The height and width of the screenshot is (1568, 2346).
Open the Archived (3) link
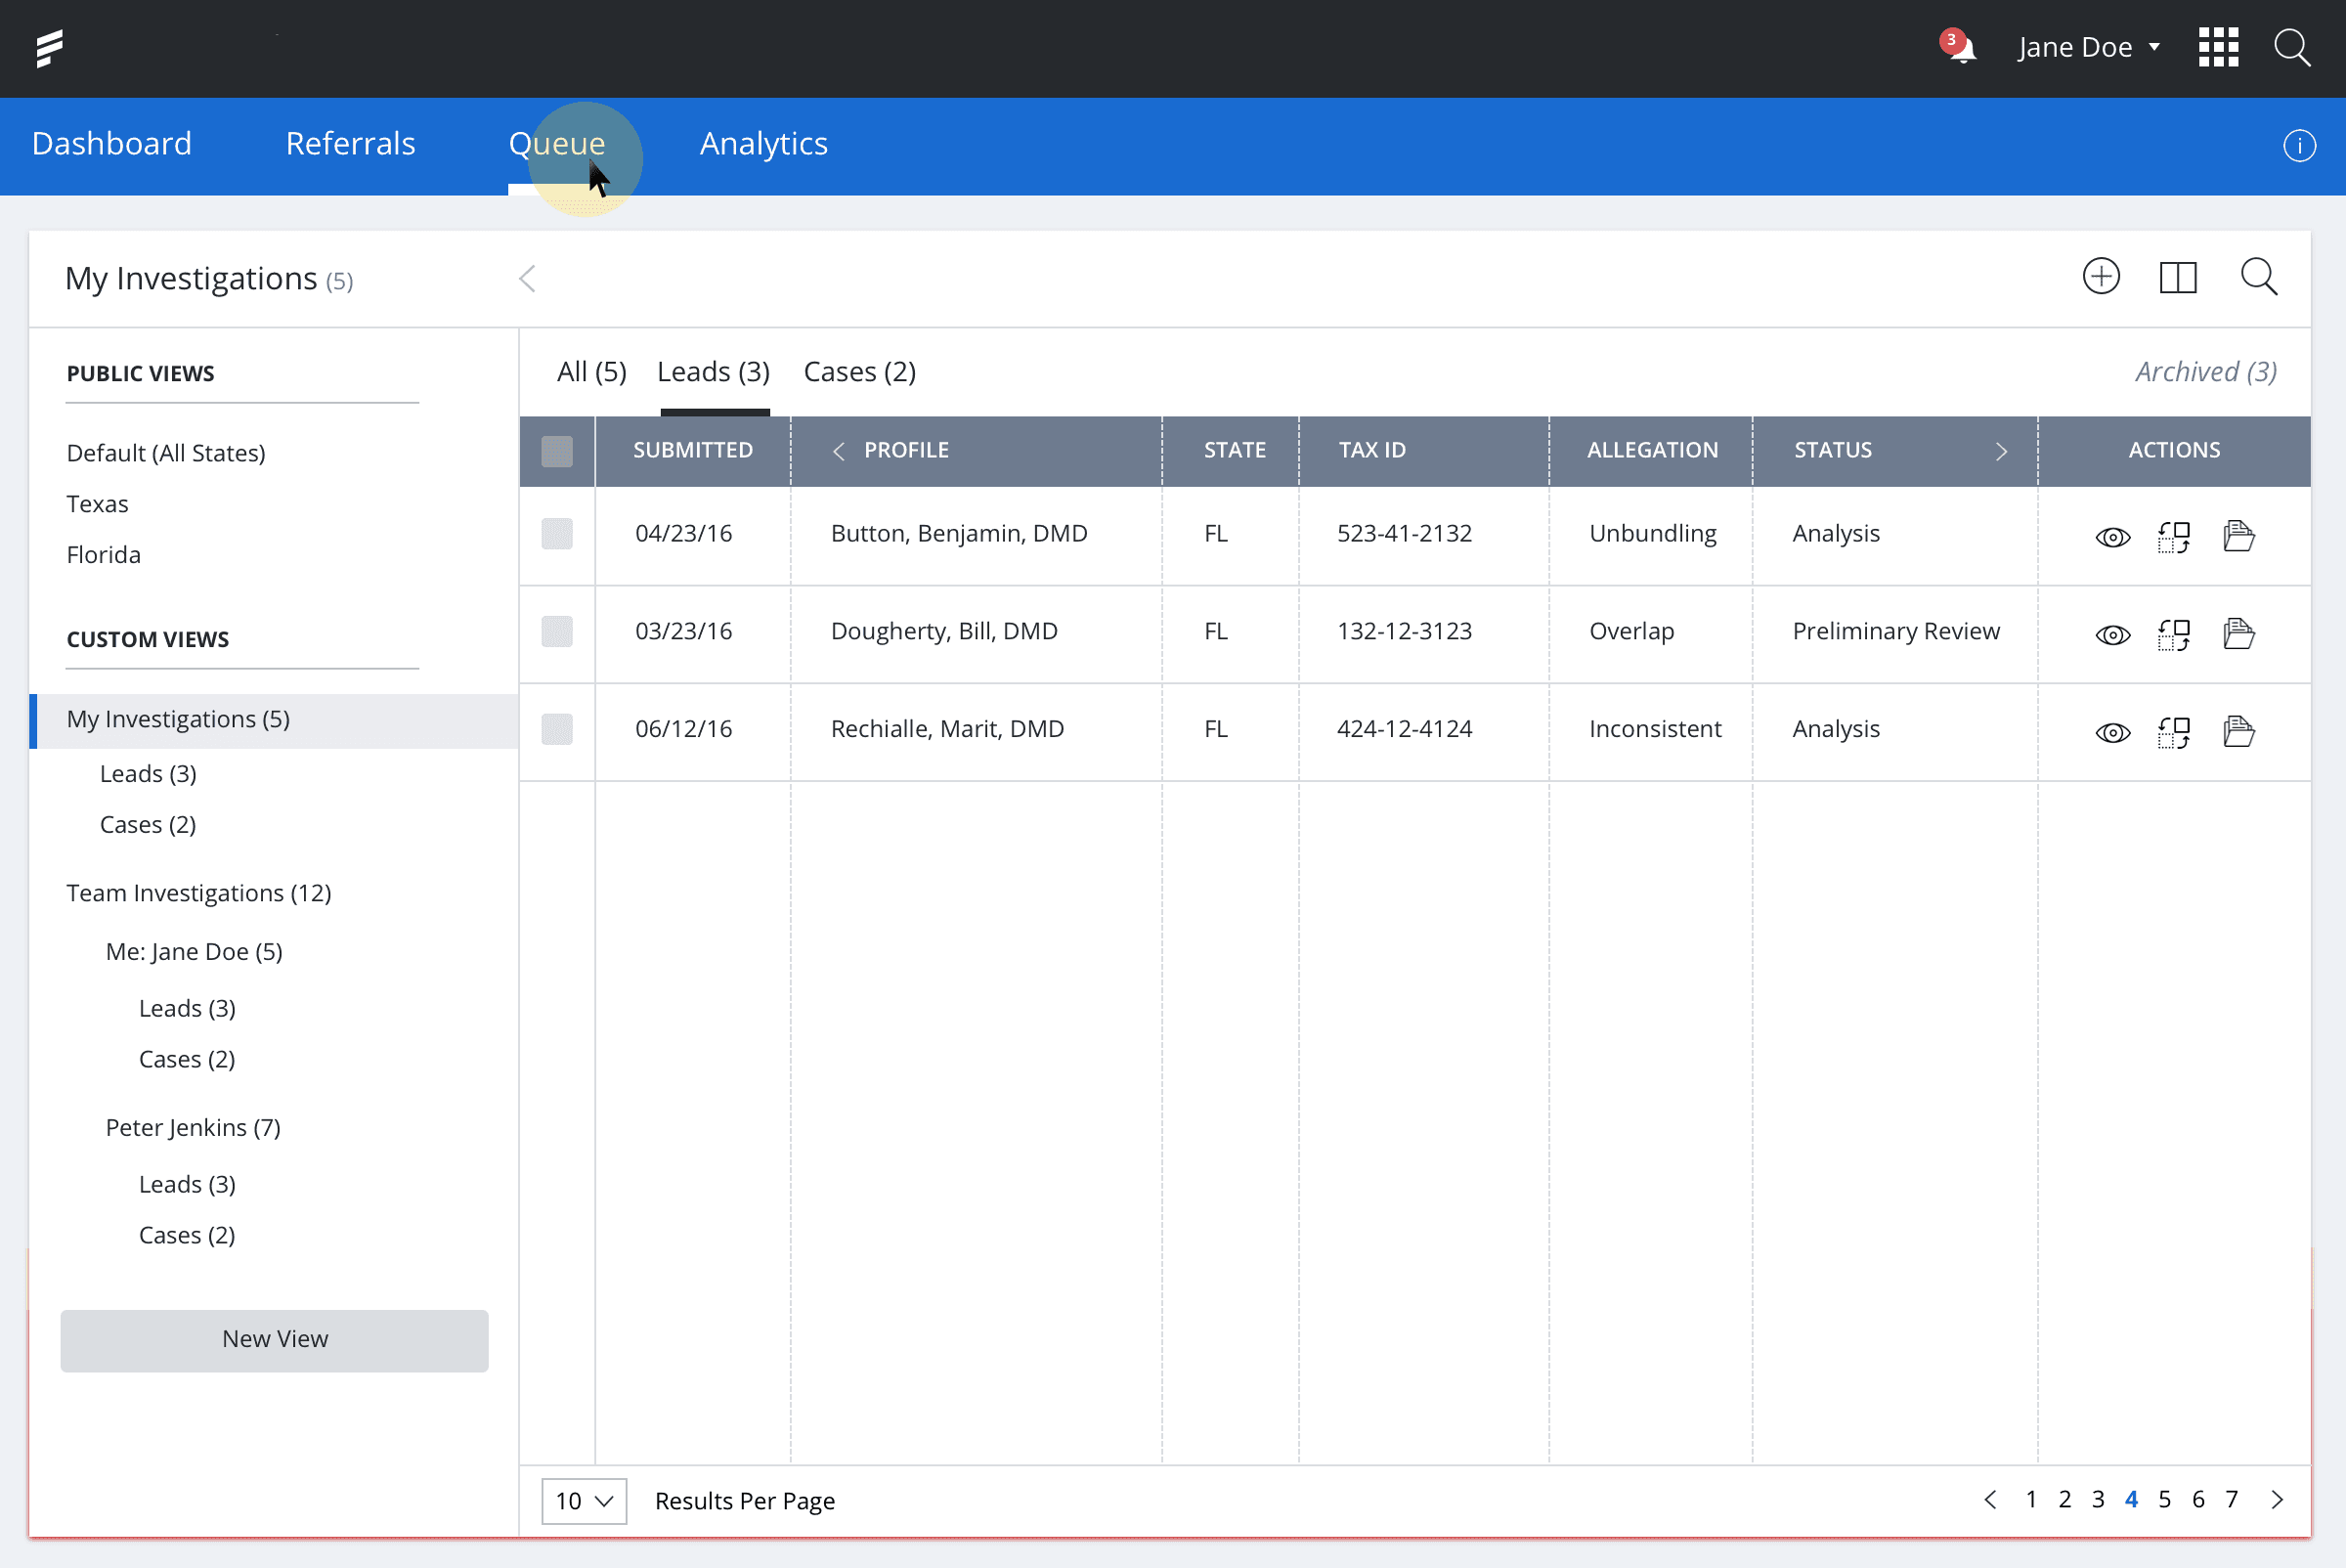pyautogui.click(x=2205, y=372)
